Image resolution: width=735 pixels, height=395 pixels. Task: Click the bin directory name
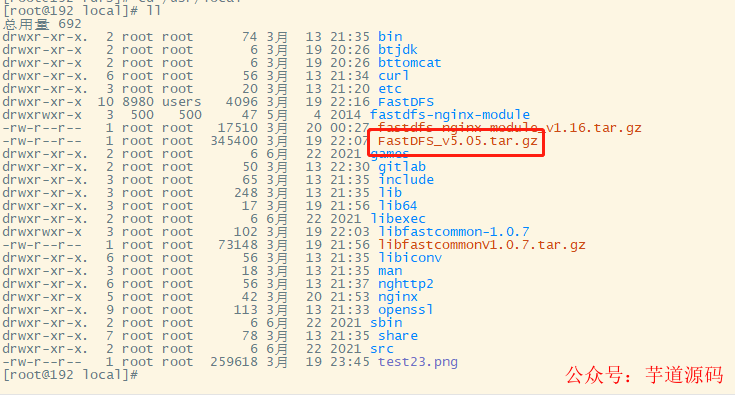click(390, 37)
